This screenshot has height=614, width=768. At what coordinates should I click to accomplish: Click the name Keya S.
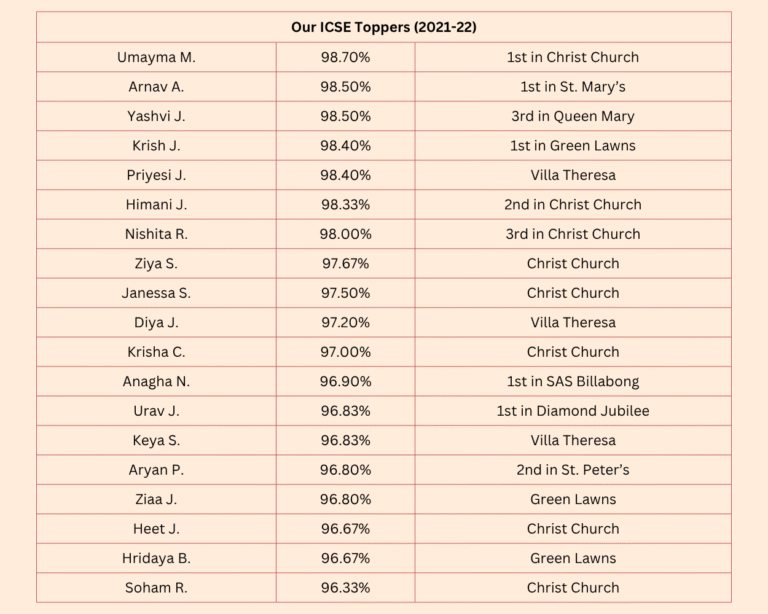click(156, 440)
